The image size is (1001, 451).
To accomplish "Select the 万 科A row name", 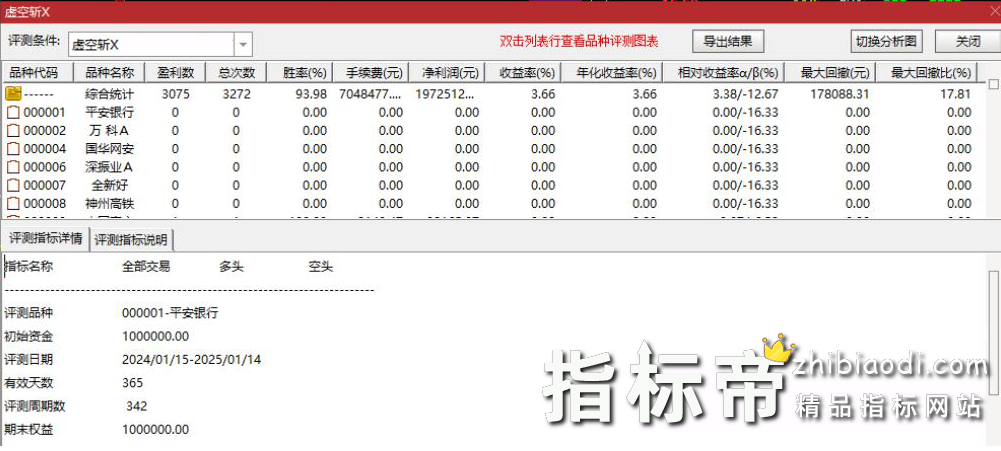I will tap(110, 131).
